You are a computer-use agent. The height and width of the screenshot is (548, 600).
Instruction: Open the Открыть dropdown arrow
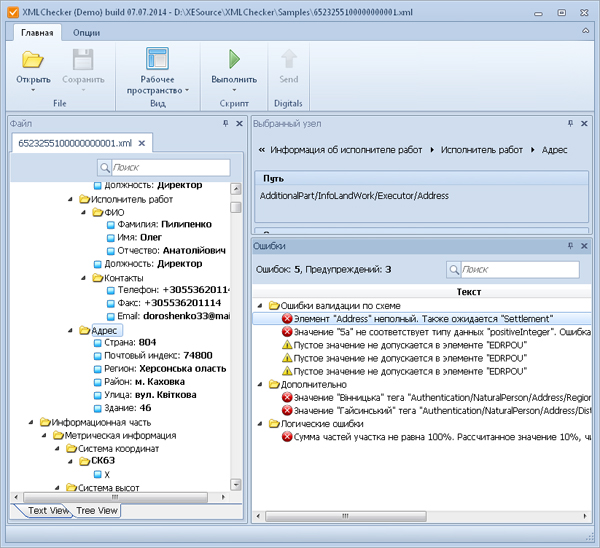33,90
